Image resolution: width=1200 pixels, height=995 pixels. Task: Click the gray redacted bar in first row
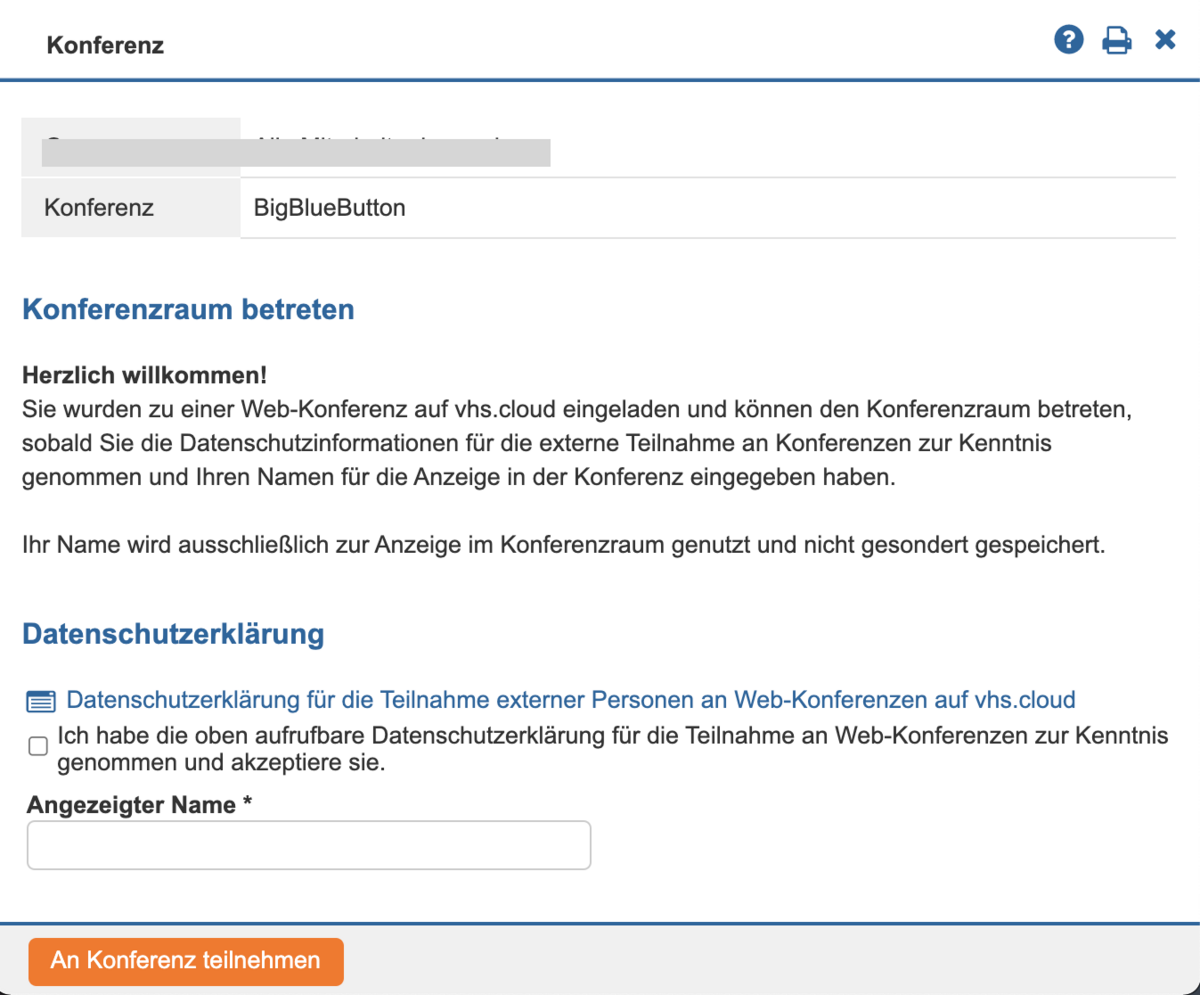pos(296,153)
